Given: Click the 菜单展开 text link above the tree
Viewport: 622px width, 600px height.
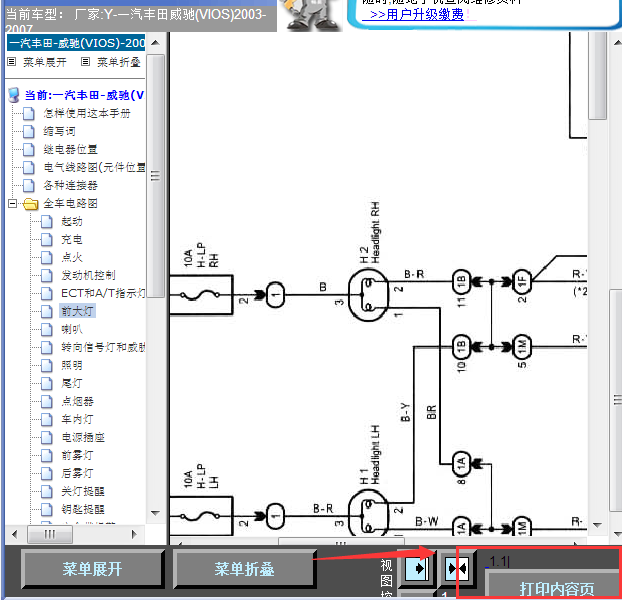Looking at the screenshot, I should 44,62.
